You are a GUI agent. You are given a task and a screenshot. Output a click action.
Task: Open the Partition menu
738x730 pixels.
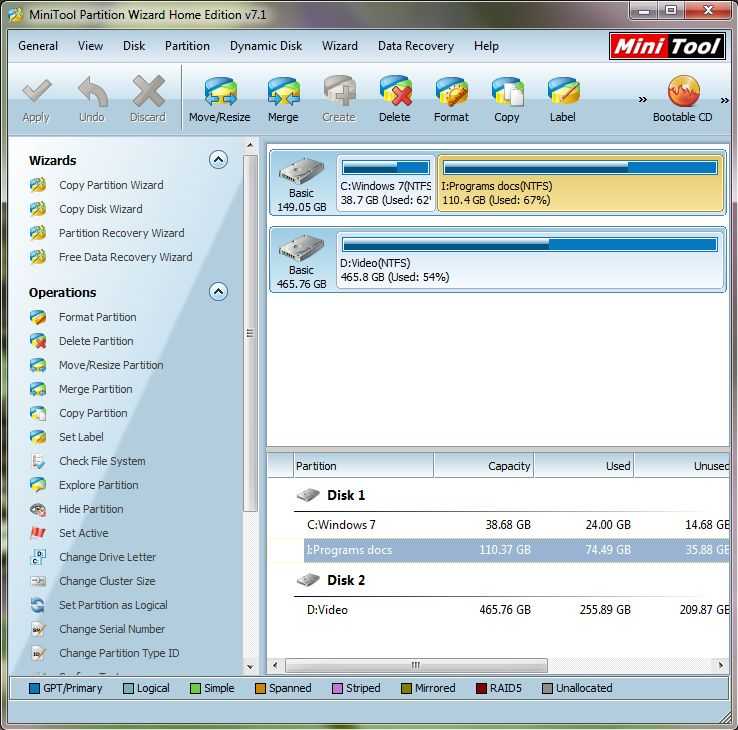(187, 46)
